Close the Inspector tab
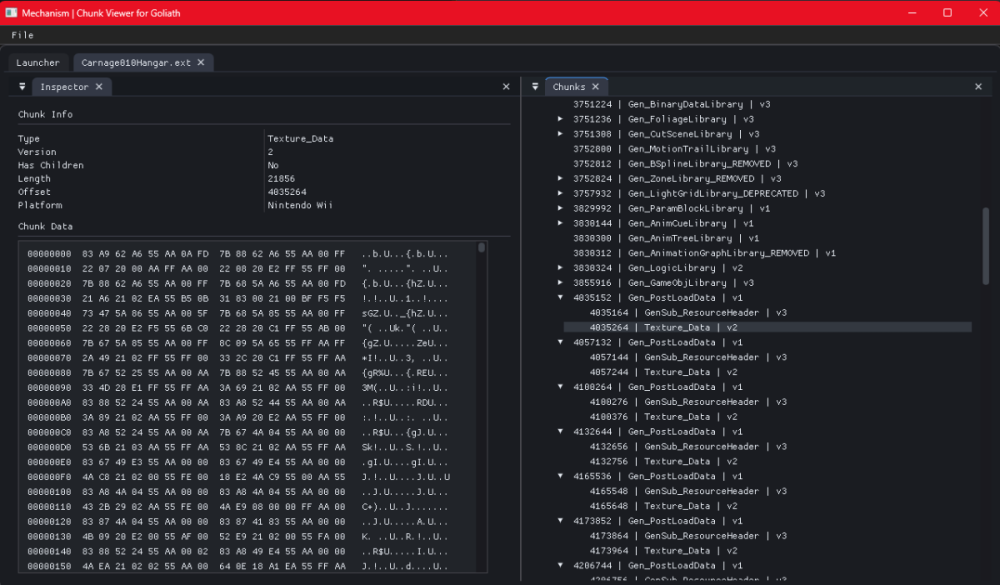 click(99, 87)
